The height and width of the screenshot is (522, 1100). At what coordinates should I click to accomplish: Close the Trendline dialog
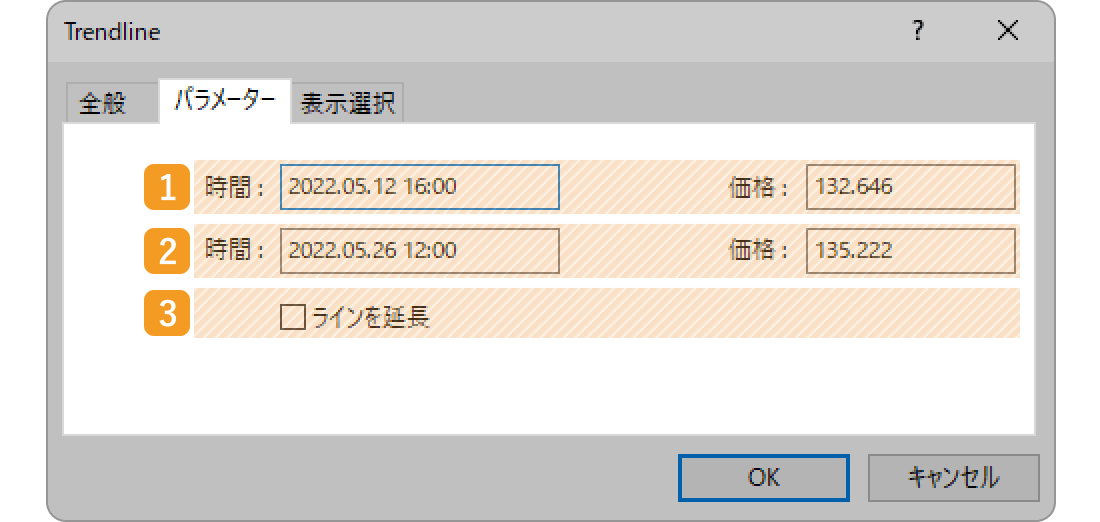pyautogui.click(x=1007, y=32)
